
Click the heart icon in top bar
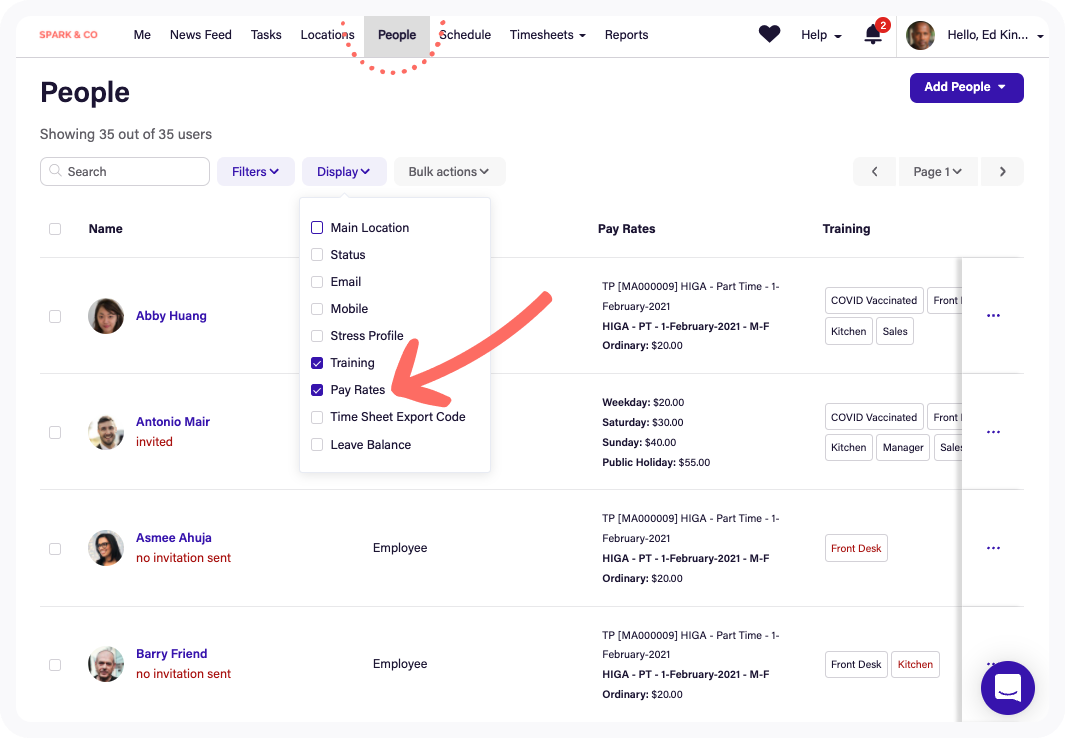769,35
